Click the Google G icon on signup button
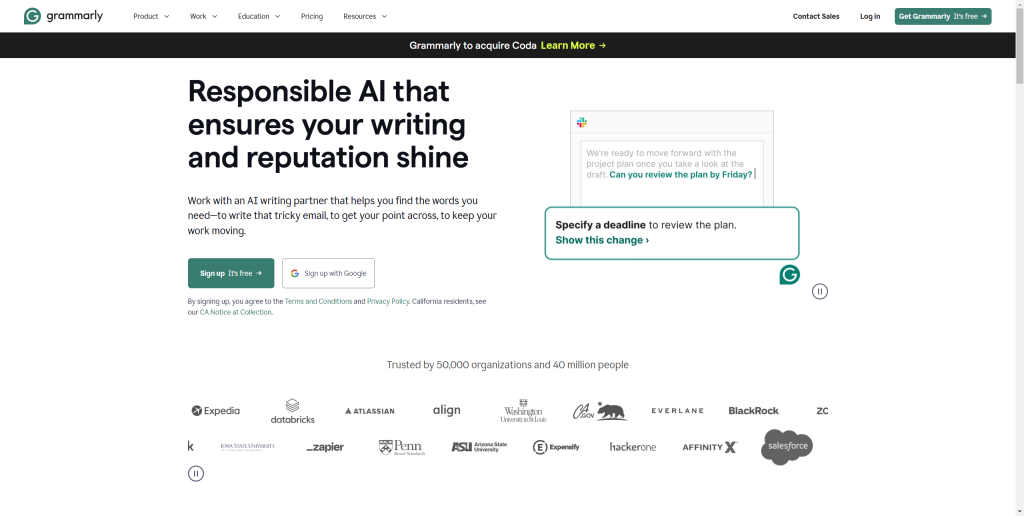 [x=295, y=273]
